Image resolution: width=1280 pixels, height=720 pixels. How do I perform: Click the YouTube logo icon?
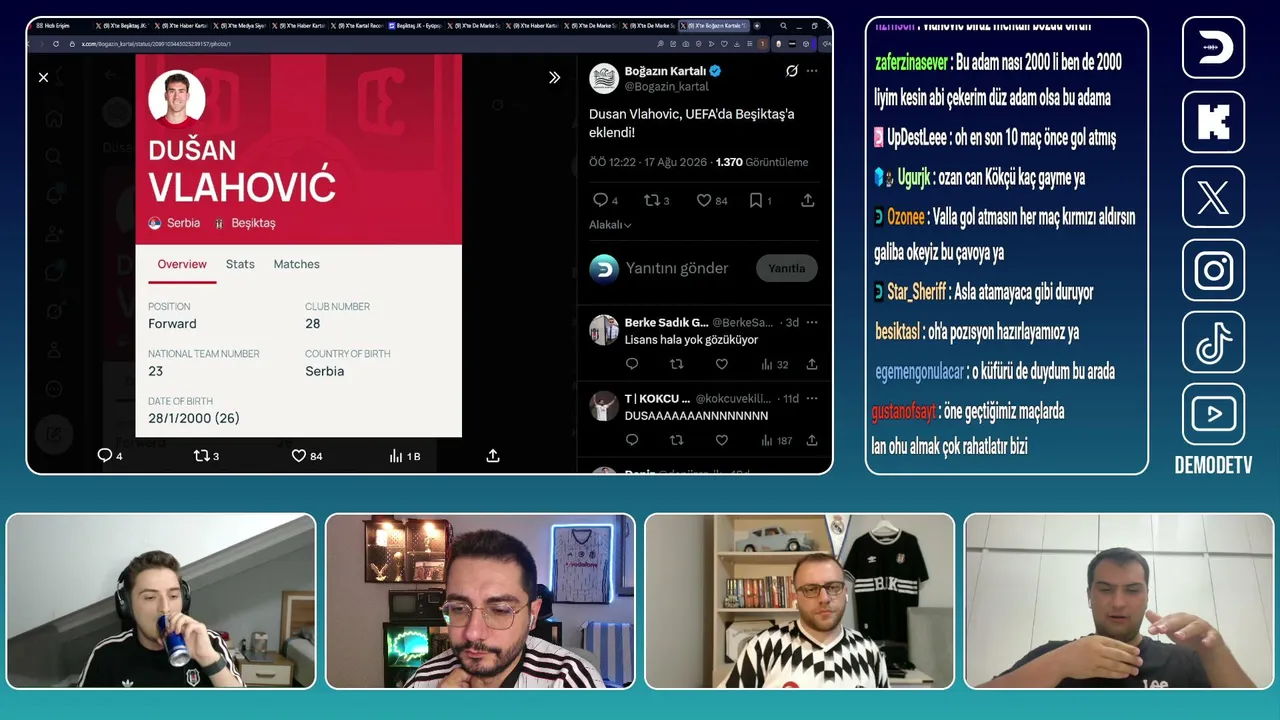(x=1213, y=414)
